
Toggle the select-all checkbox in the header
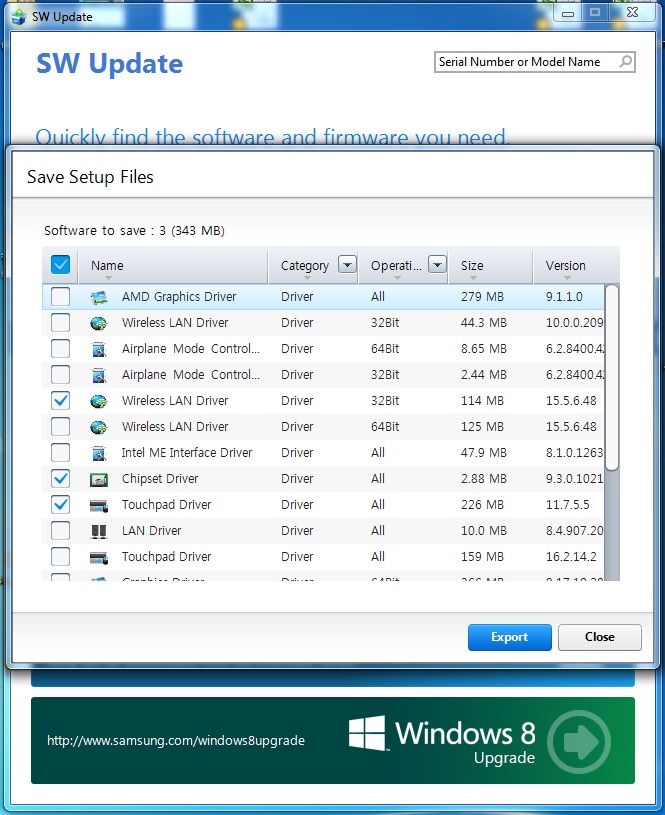pyautogui.click(x=60, y=265)
